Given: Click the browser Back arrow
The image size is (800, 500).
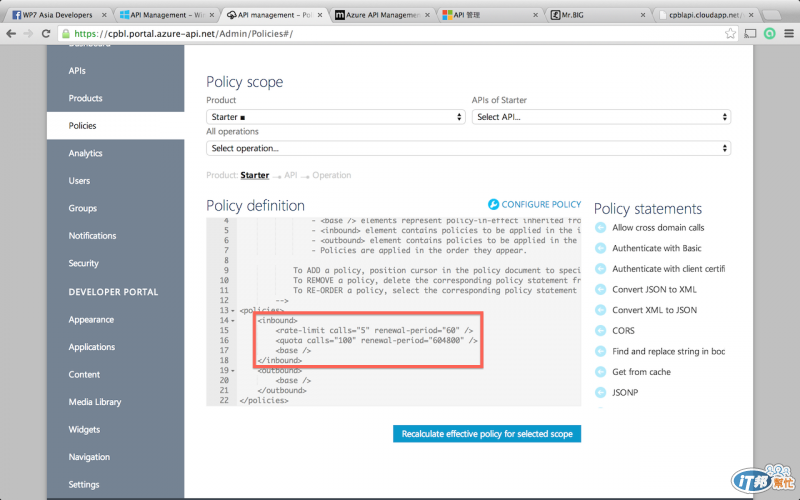Looking at the screenshot, I should point(11,34).
